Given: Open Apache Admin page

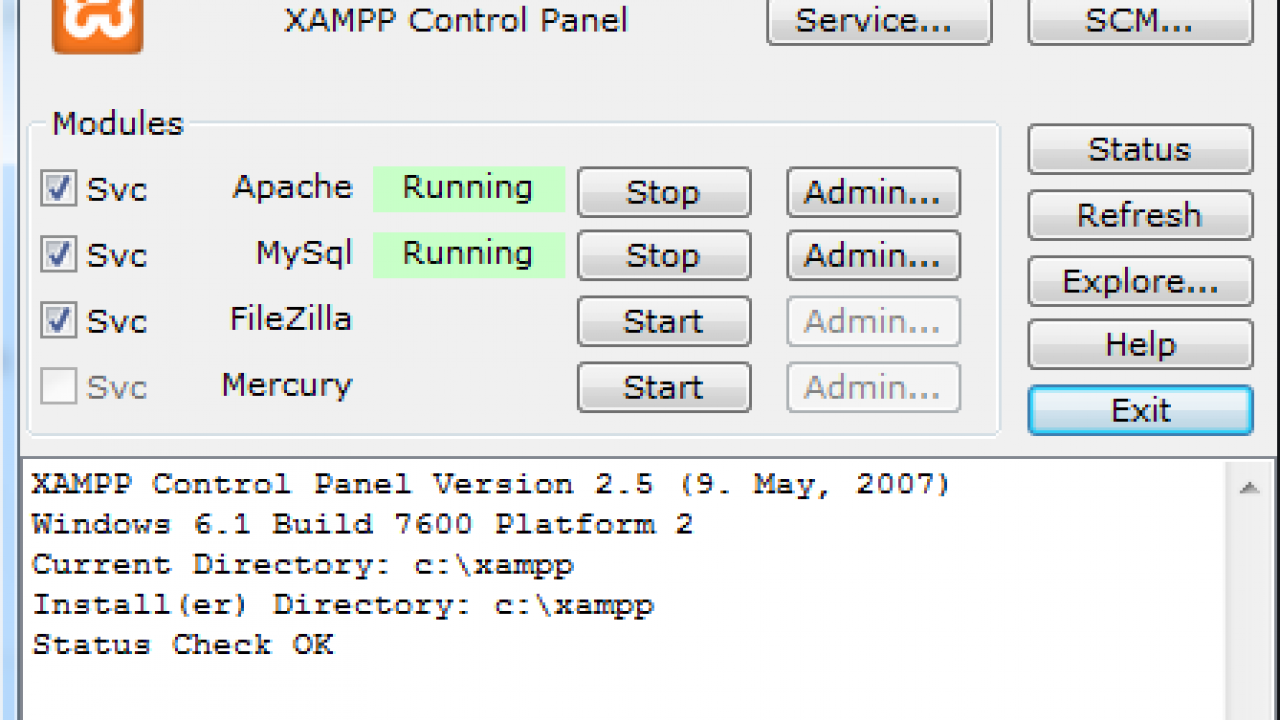Looking at the screenshot, I should tap(873, 192).
